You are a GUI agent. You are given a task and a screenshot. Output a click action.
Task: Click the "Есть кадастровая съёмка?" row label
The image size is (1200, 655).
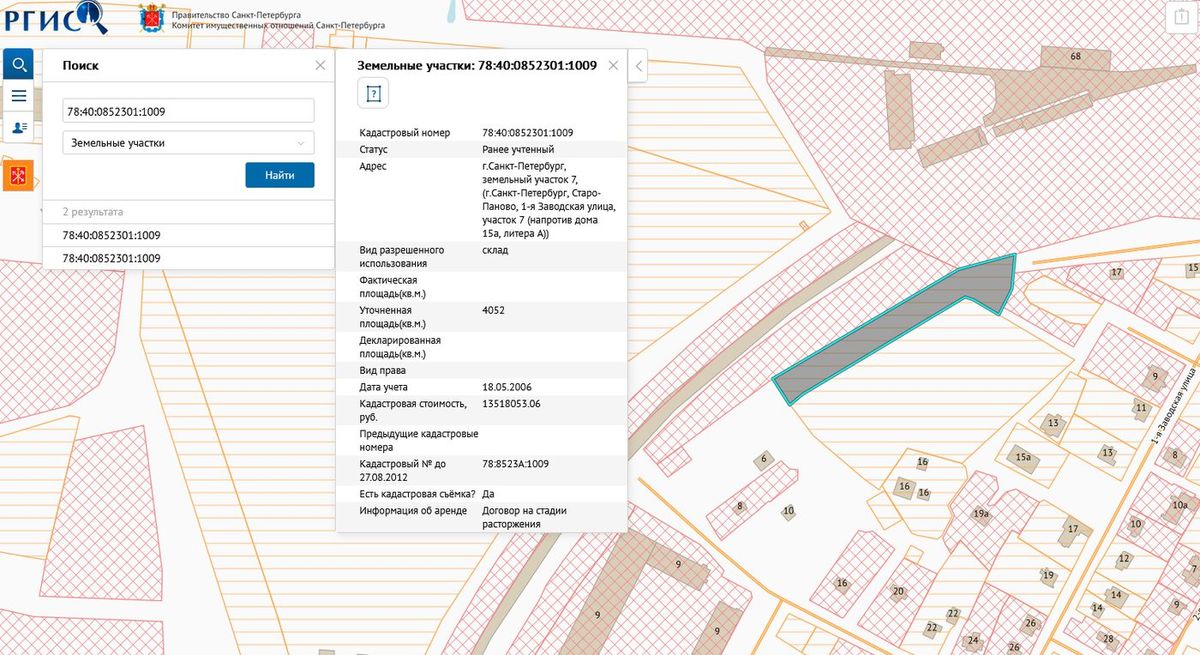(x=417, y=494)
